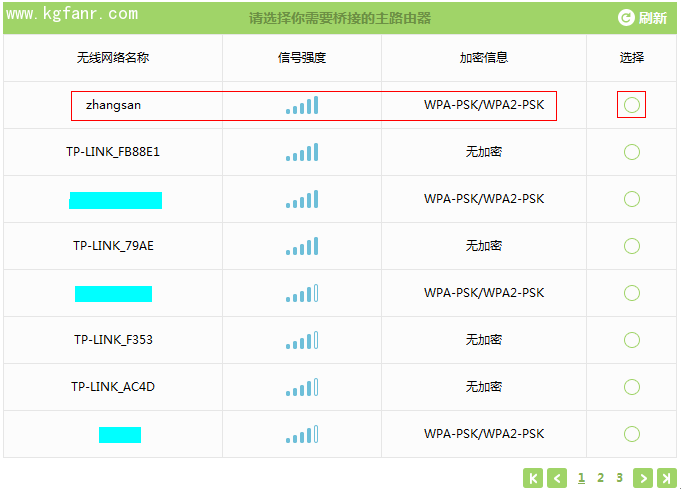The image size is (681, 493).
Task: Click signal bars for TP-LINK_FB88E1
Action: [302, 152]
